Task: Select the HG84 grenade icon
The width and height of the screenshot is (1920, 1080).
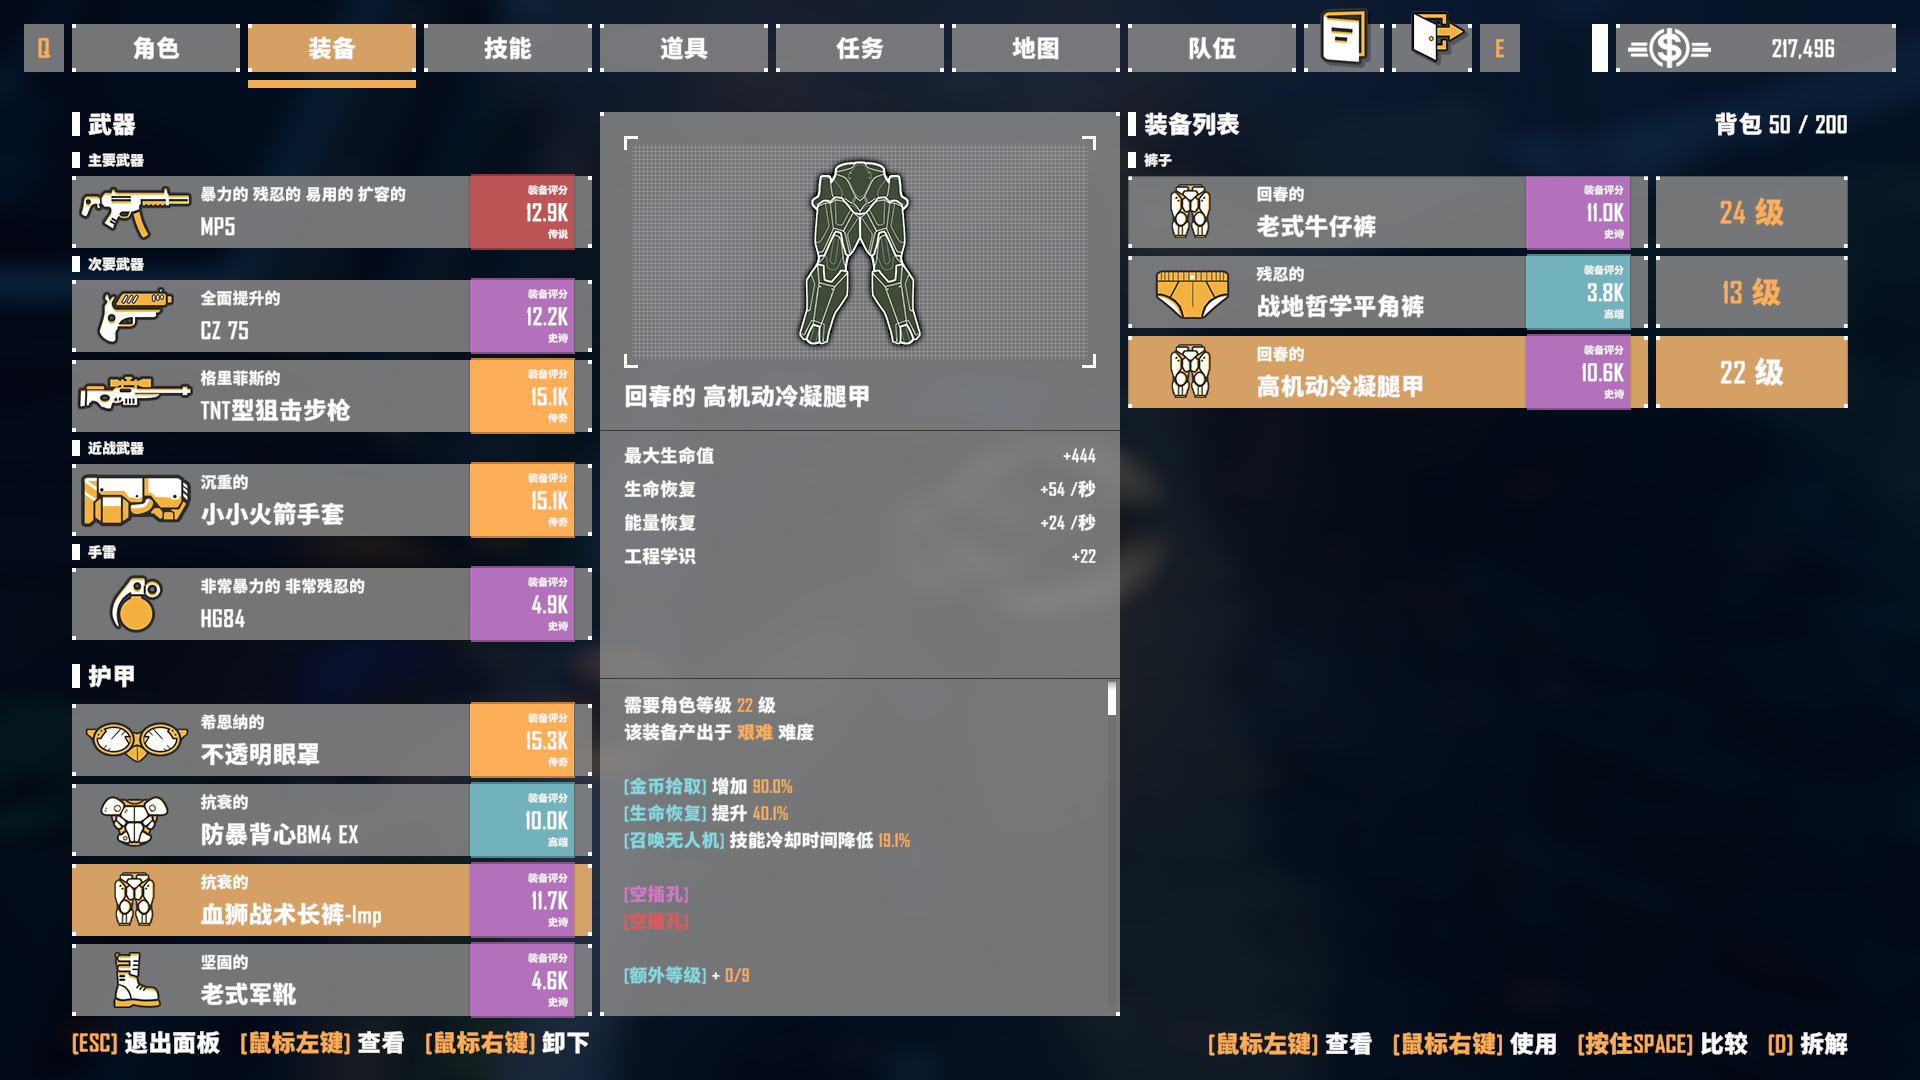Action: click(x=136, y=604)
